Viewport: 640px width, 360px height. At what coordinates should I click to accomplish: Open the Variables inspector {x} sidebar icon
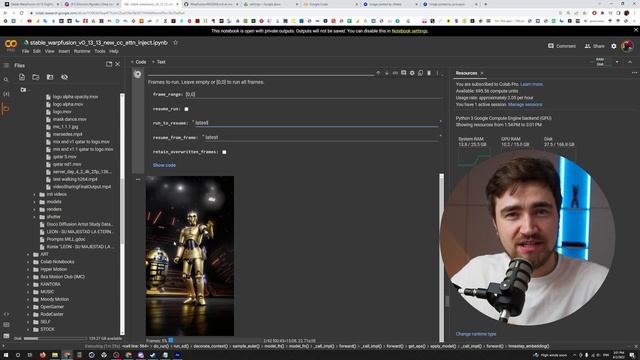[6, 94]
